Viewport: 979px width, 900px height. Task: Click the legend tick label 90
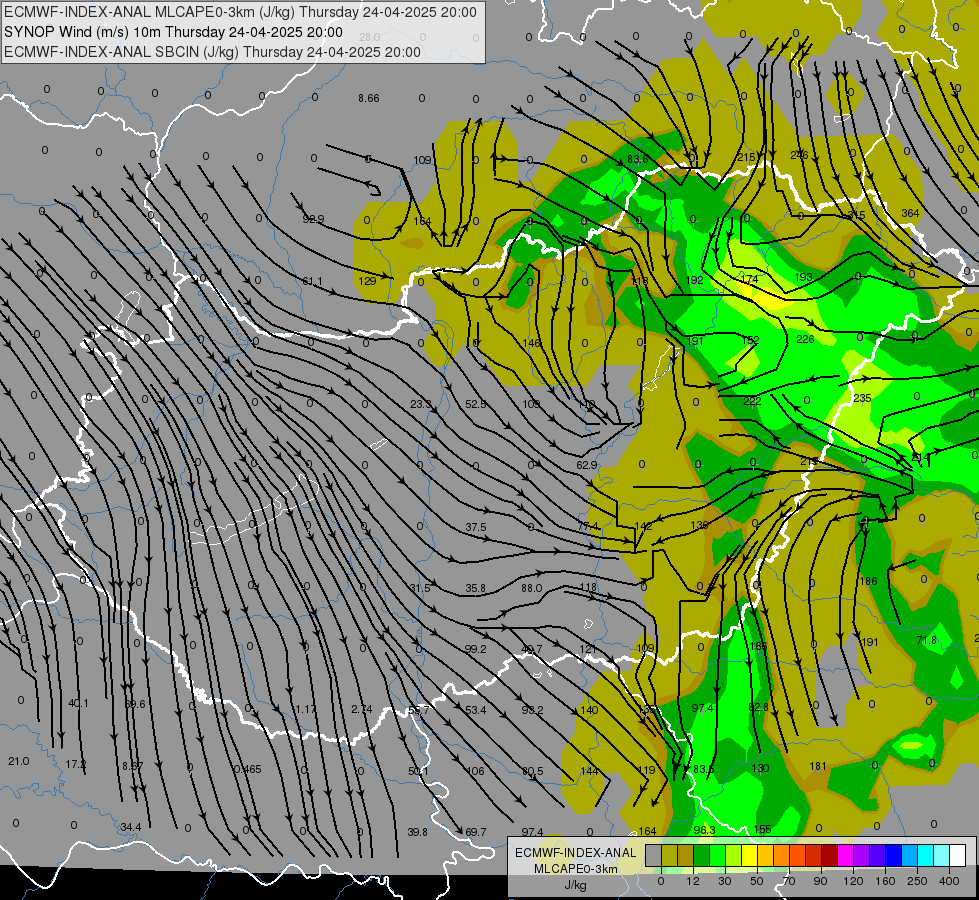pyautogui.click(x=820, y=881)
